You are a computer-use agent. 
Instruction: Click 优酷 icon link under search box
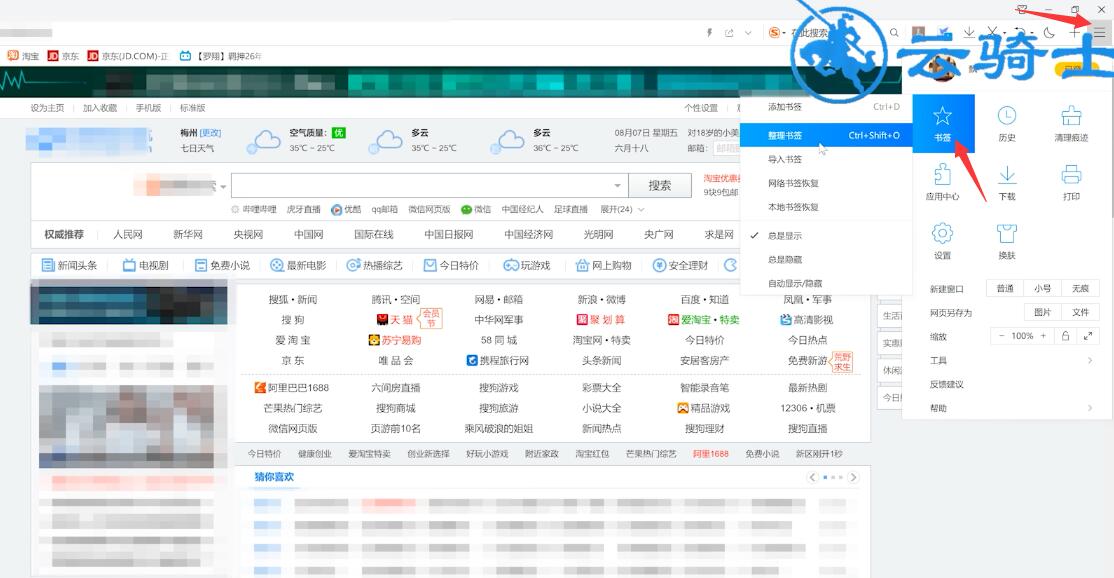pos(347,209)
